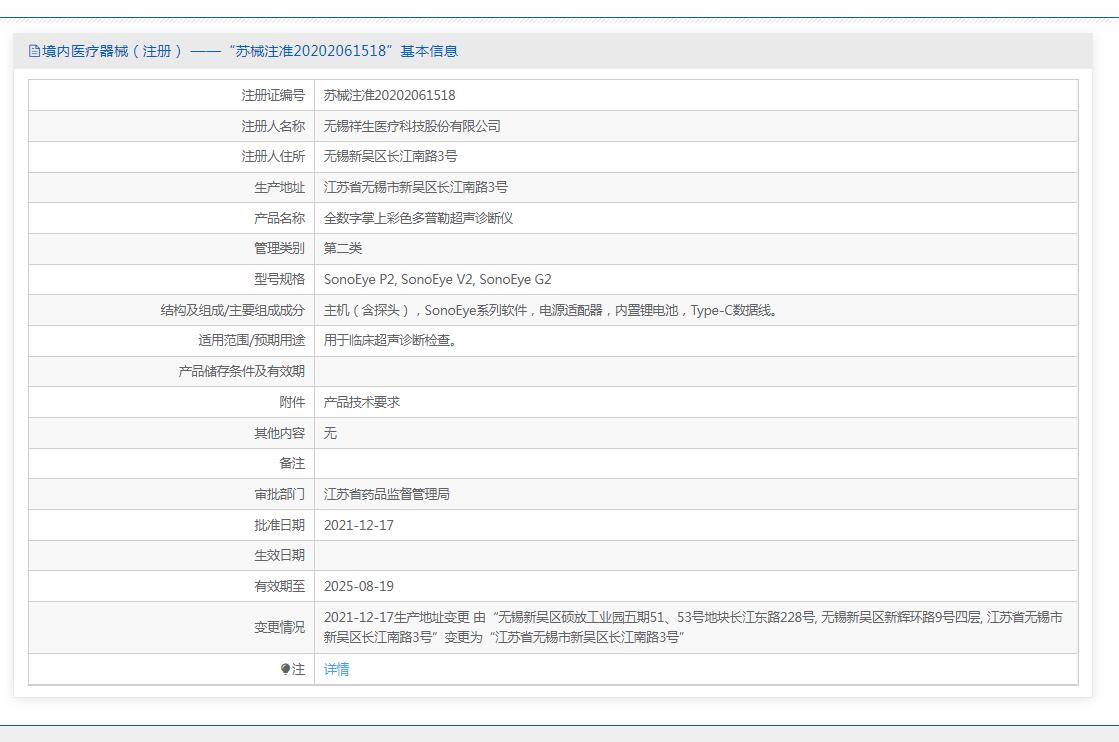Viewport: 1119px width, 742px height.
Task: Select management class value 第二类
Action: [x=343, y=248]
